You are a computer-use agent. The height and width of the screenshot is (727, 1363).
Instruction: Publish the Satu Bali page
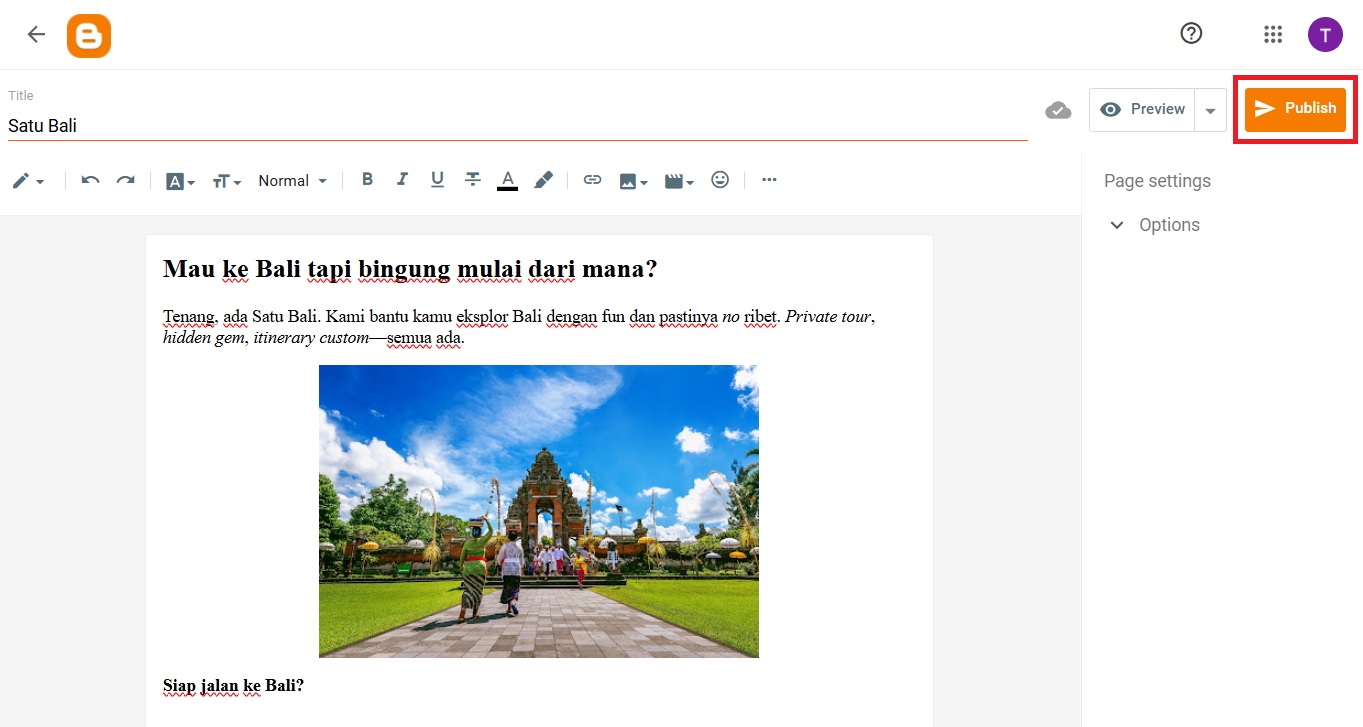click(1295, 109)
